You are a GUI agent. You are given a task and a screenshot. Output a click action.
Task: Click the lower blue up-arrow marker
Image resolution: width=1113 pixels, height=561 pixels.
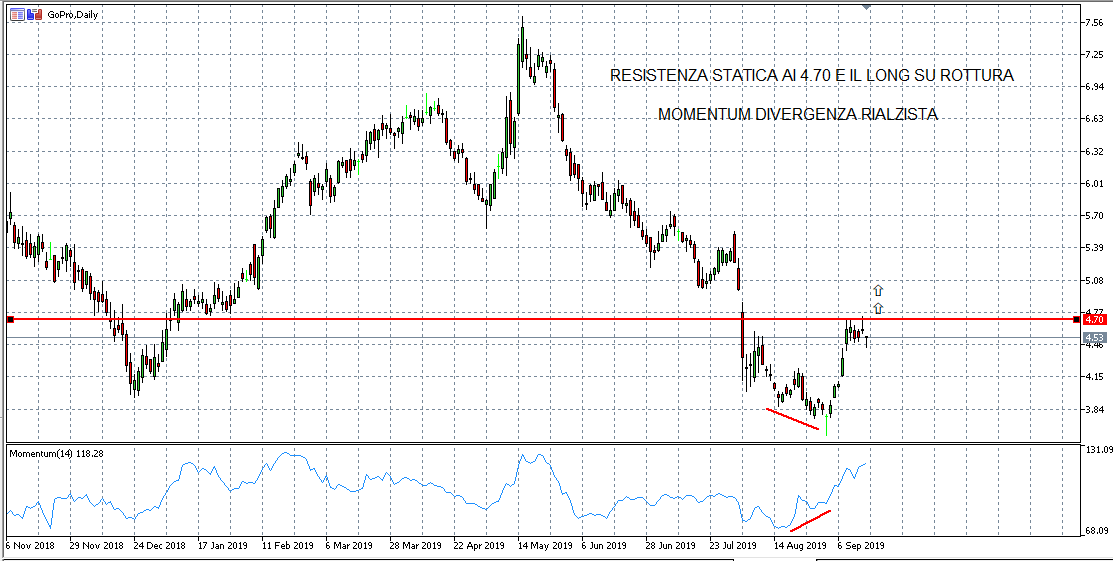coord(877,308)
